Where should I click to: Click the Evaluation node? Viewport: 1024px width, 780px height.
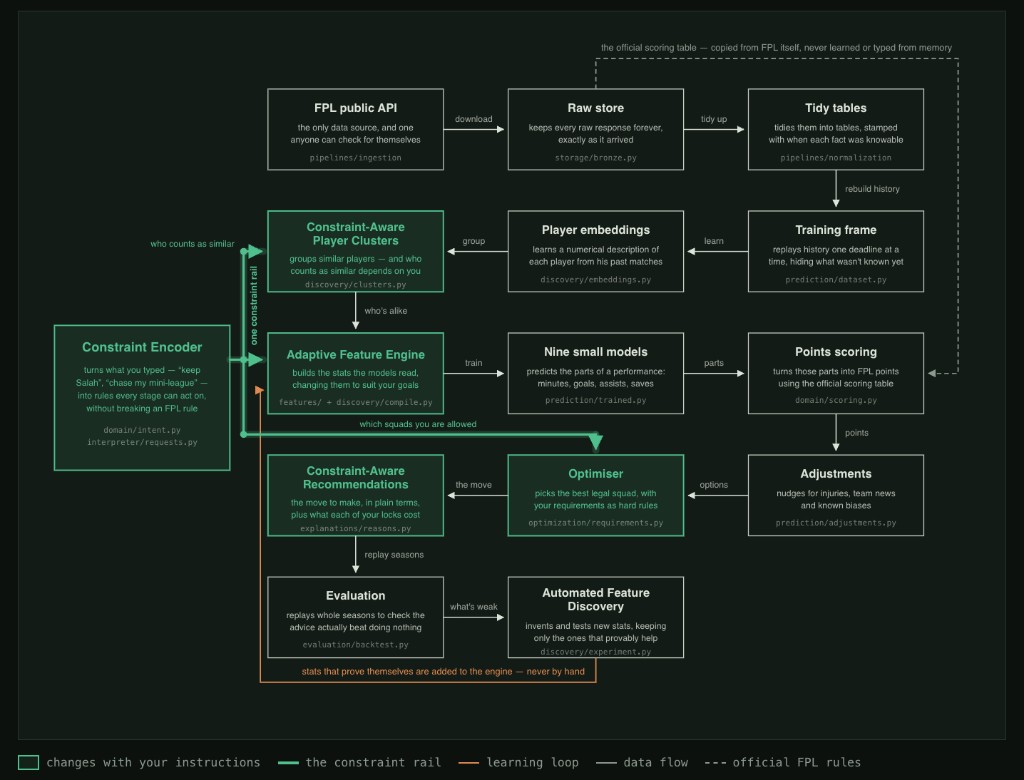[355, 617]
